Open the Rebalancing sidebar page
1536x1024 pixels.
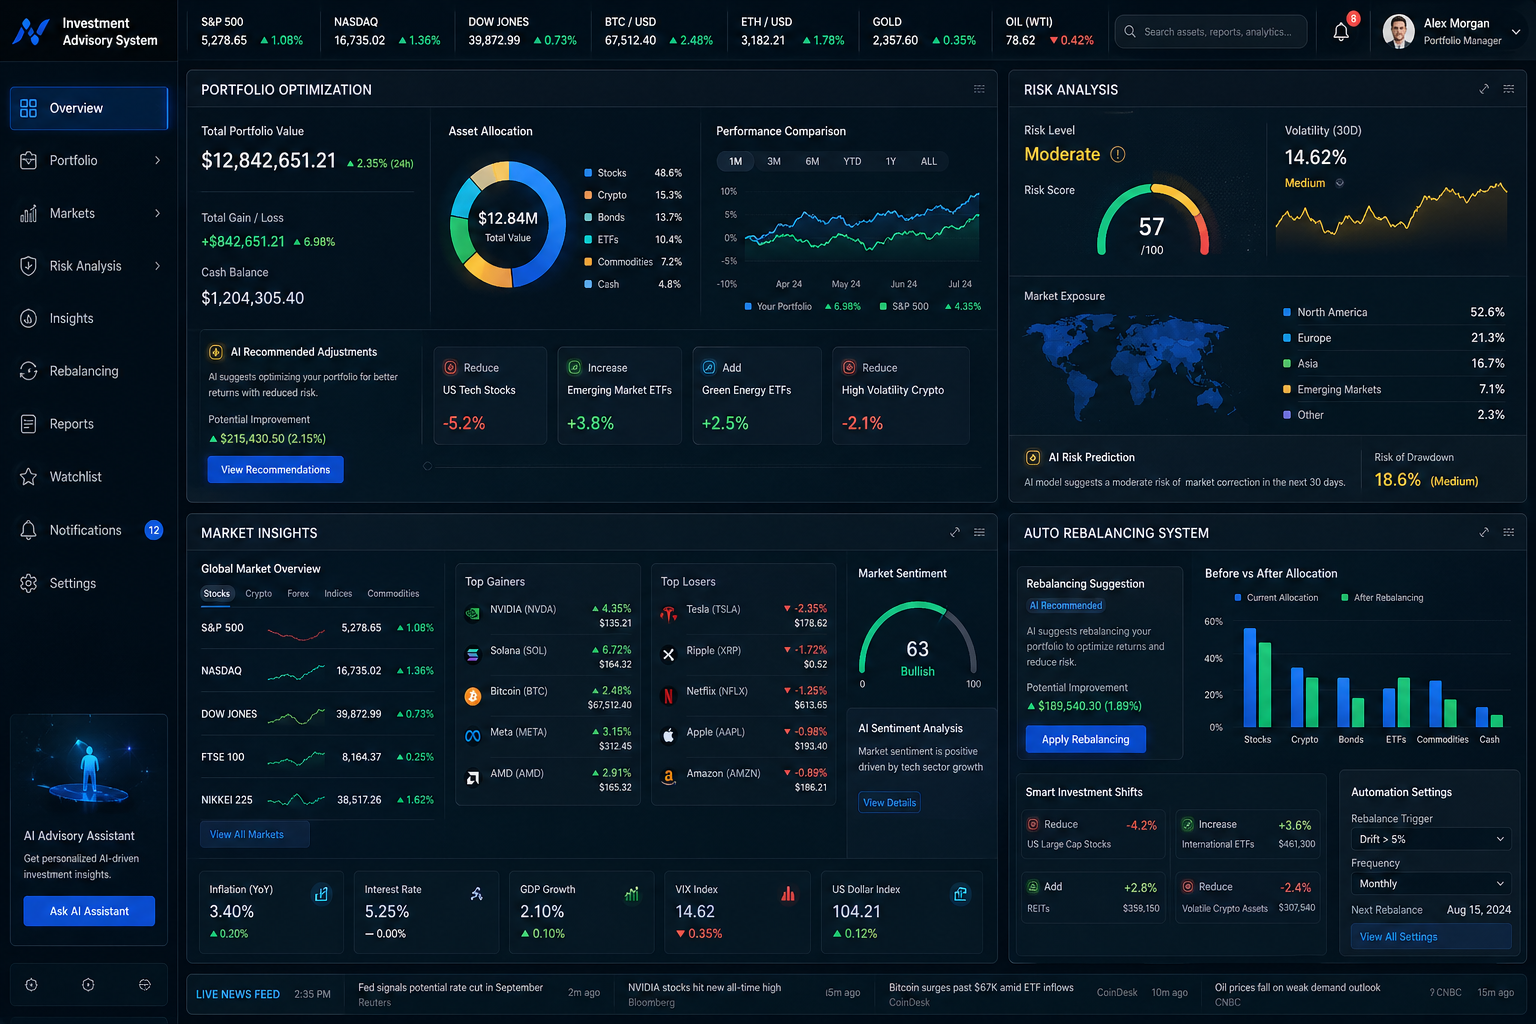89,371
